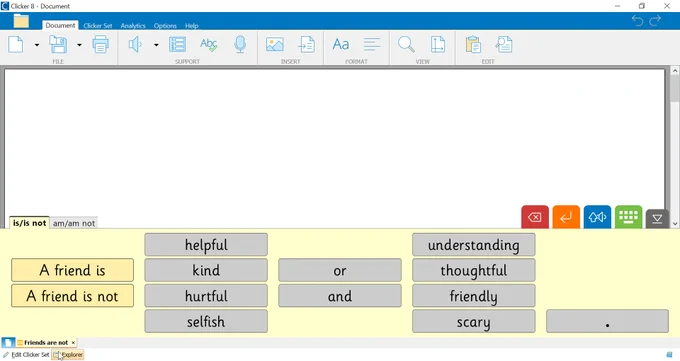This screenshot has width=680, height=361.
Task: Click the word 'friendly'
Action: coord(474,296)
